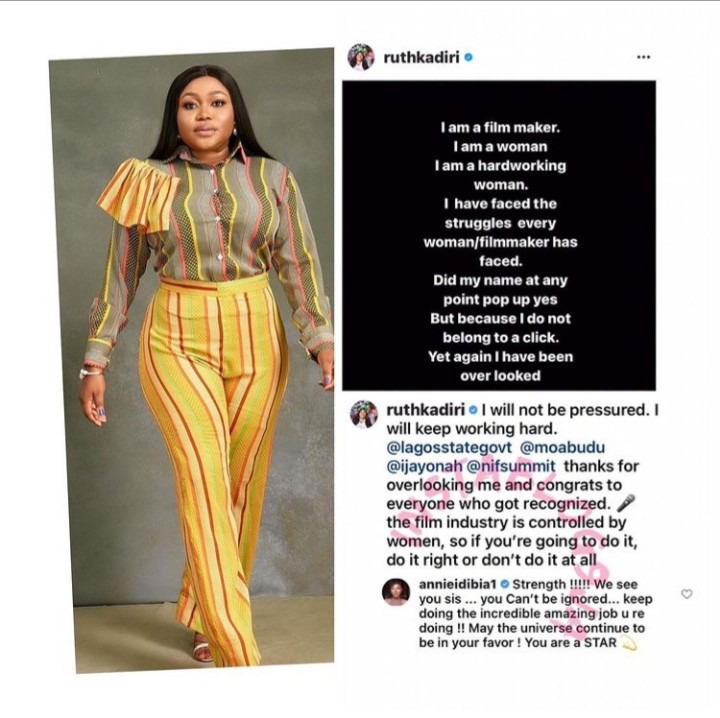Click the microphone emoji in the caption
Viewport: 720px width, 718px height.
click(x=625, y=503)
